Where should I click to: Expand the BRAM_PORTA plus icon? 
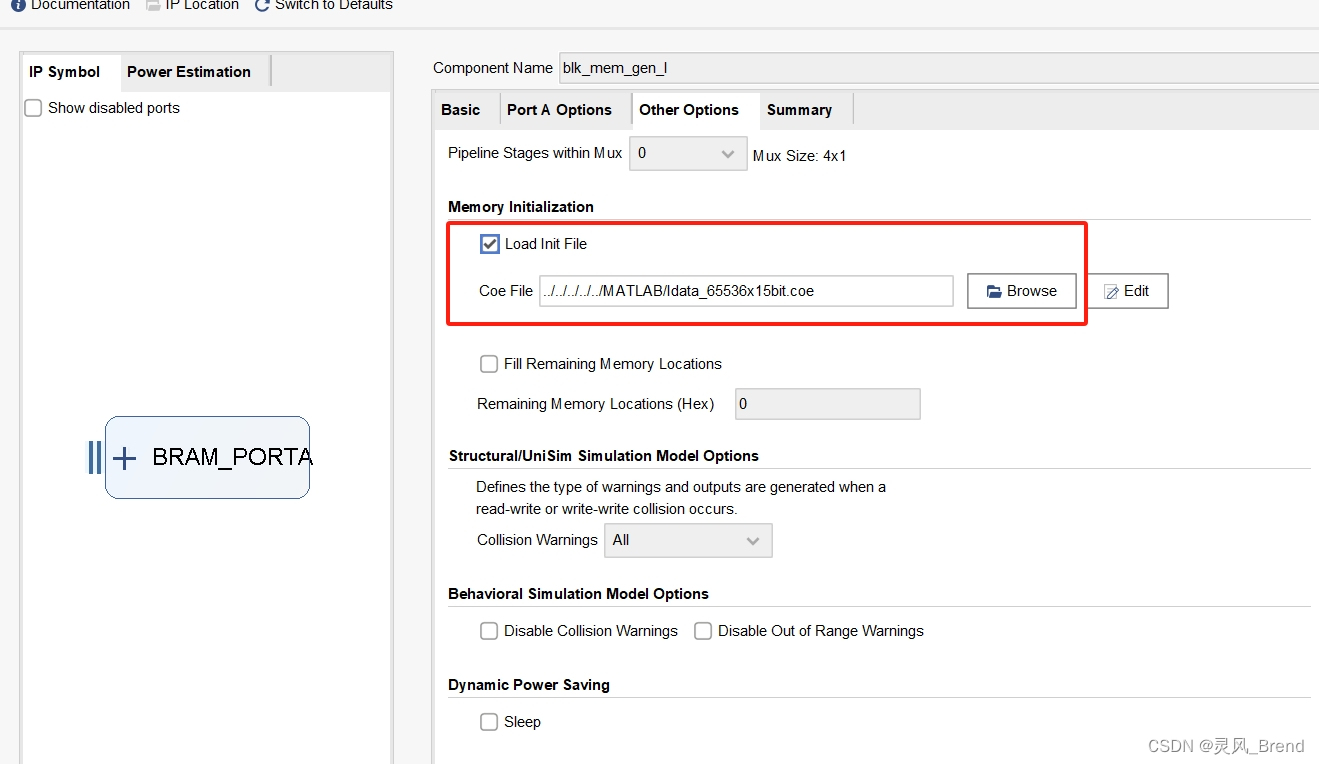click(124, 458)
